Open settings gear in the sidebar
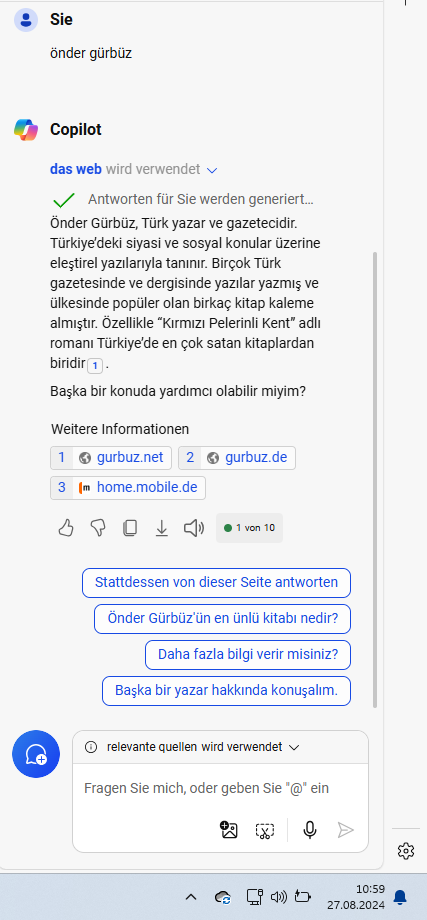Viewport: 427px width, 920px height. (405, 850)
